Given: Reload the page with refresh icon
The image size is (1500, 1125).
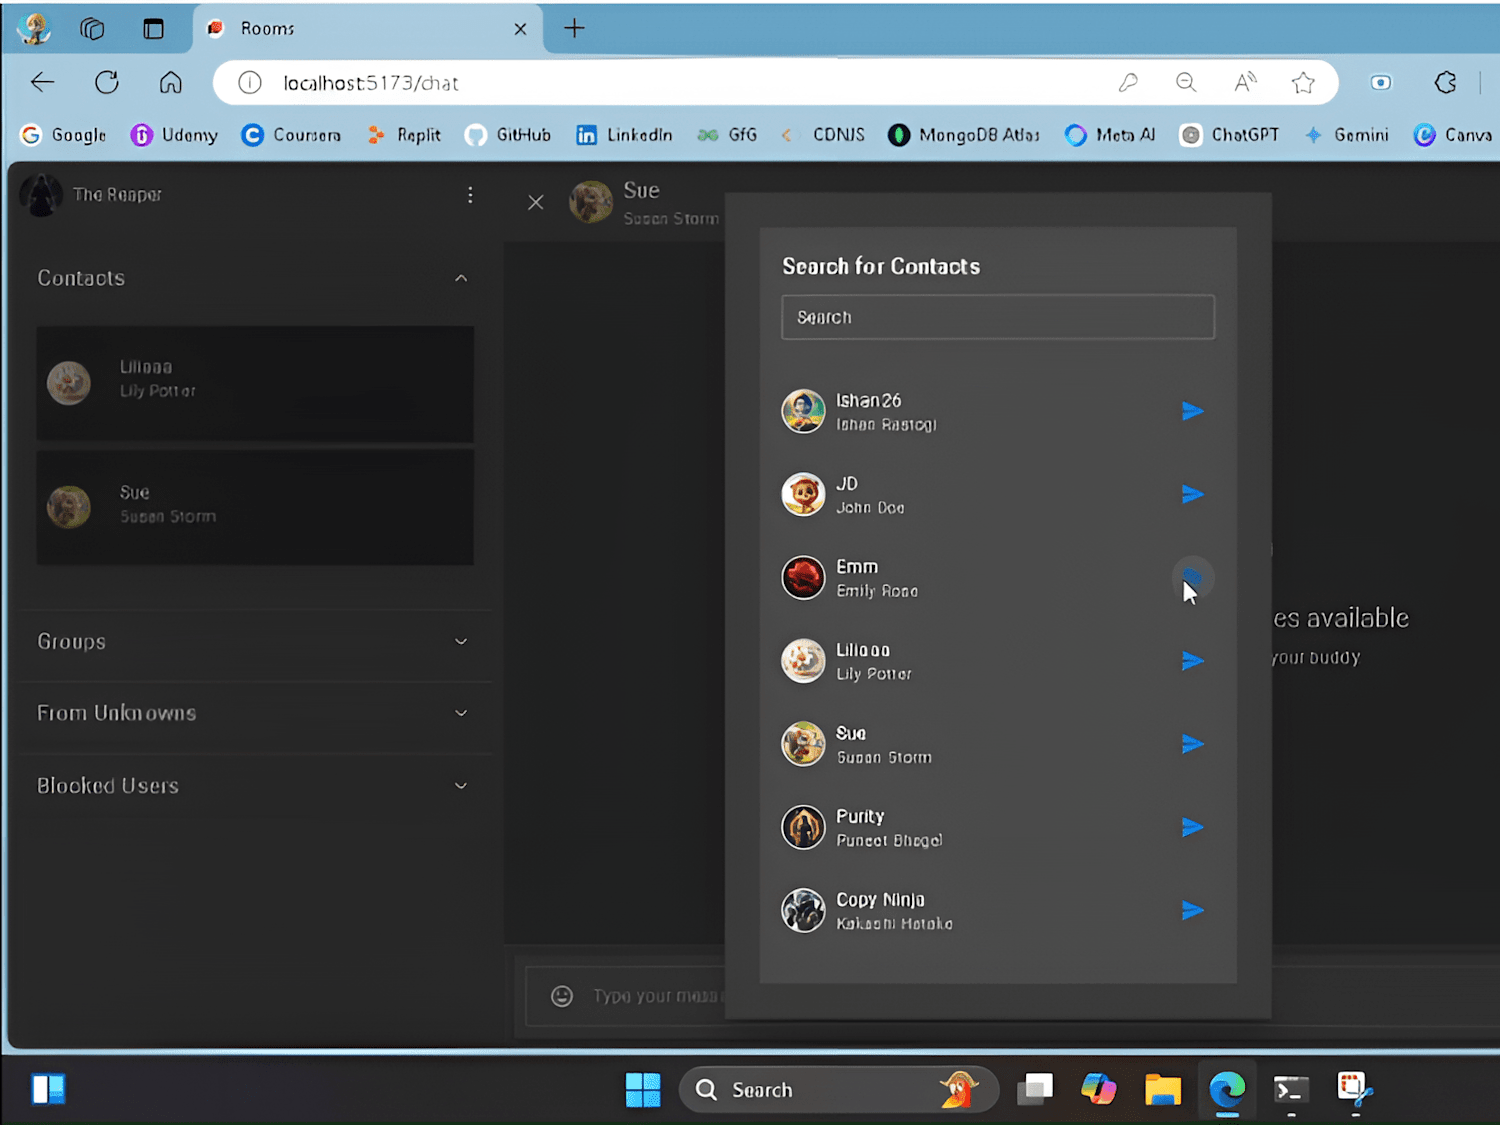Looking at the screenshot, I should click(107, 82).
